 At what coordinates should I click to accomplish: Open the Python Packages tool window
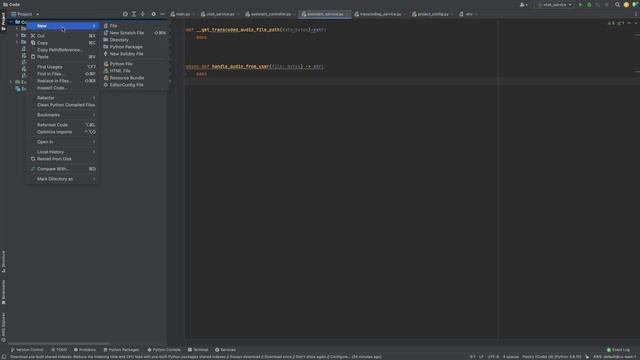[x=121, y=350]
